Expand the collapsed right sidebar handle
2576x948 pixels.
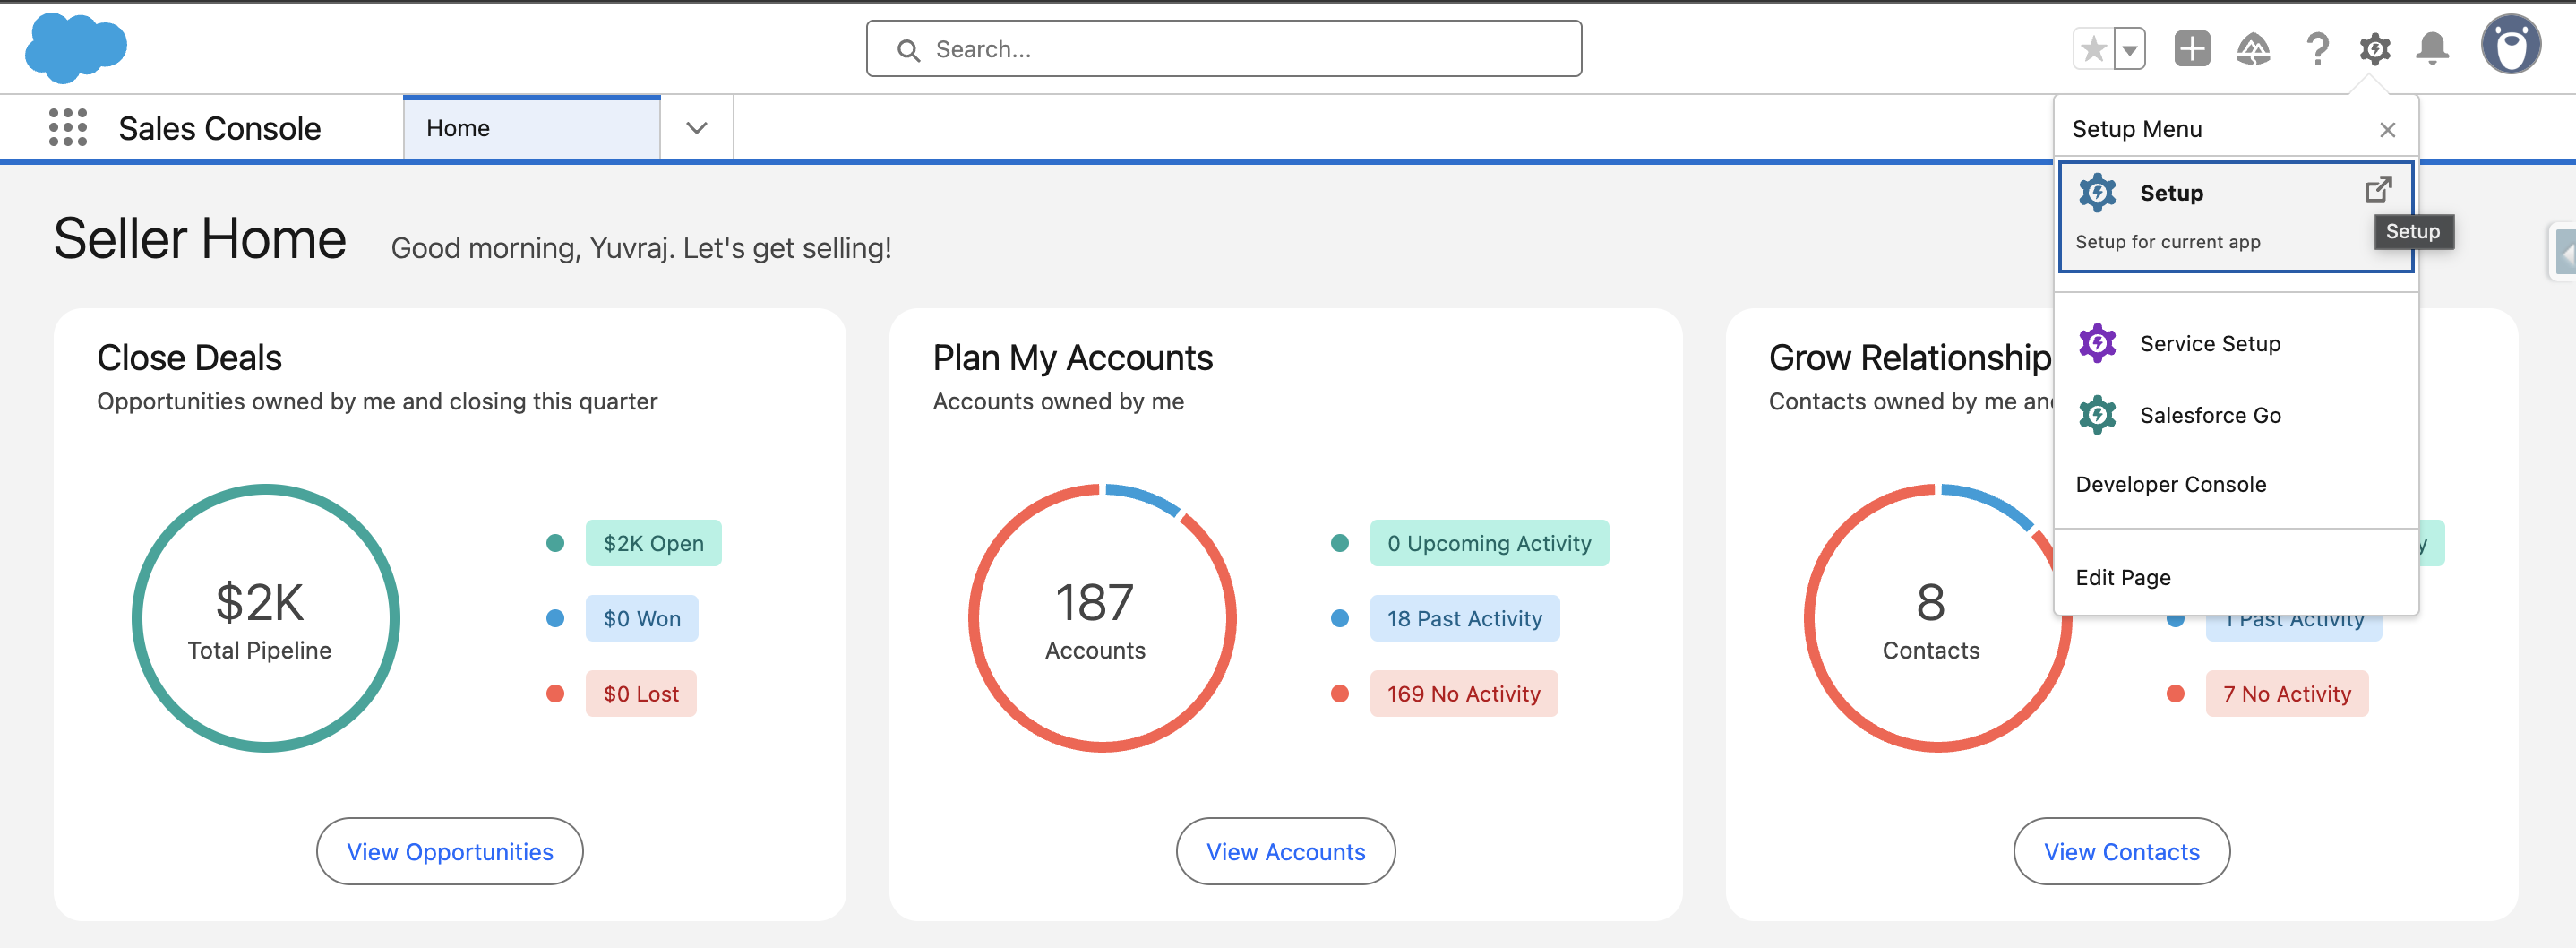tap(2564, 252)
